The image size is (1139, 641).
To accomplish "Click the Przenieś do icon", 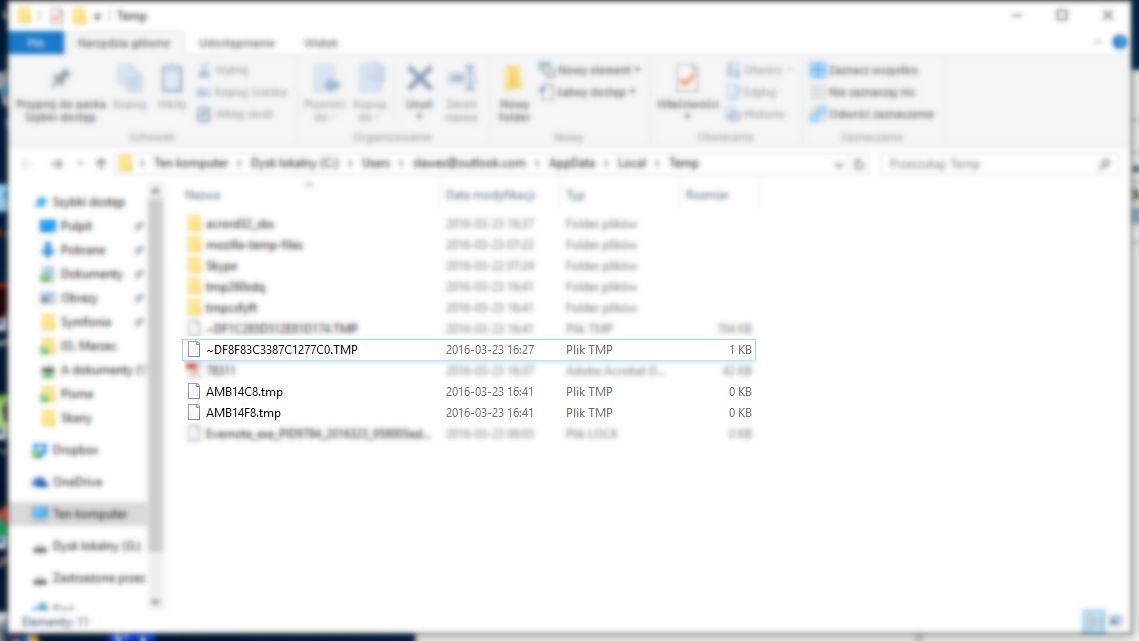I will pos(325,78).
